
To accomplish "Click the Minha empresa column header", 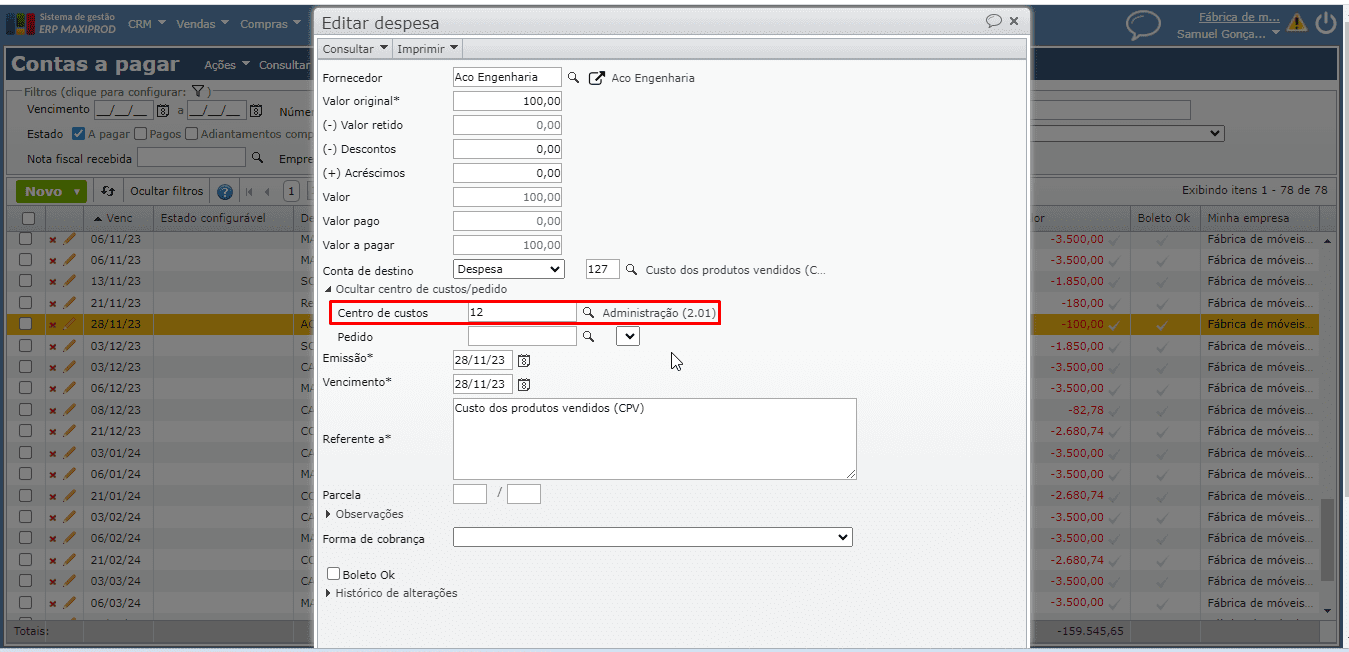I will coord(1260,218).
